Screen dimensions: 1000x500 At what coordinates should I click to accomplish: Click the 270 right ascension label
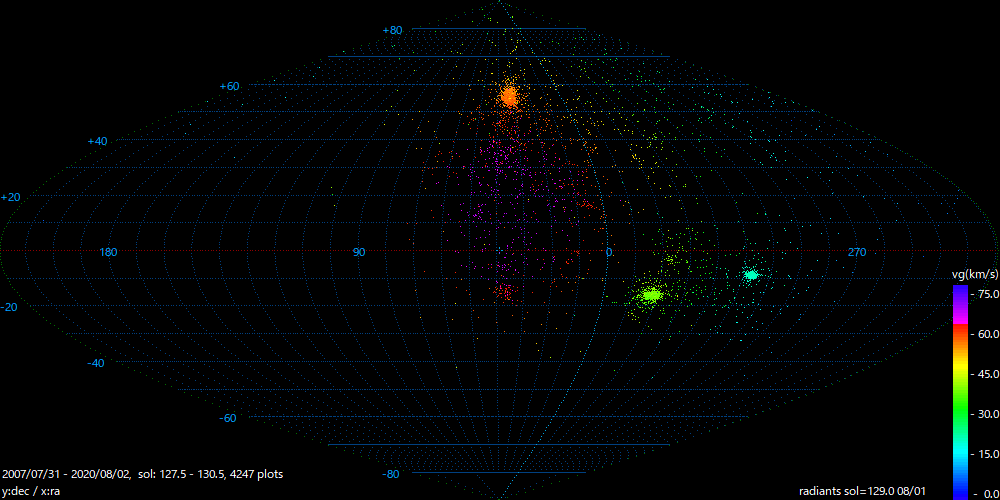coord(857,252)
